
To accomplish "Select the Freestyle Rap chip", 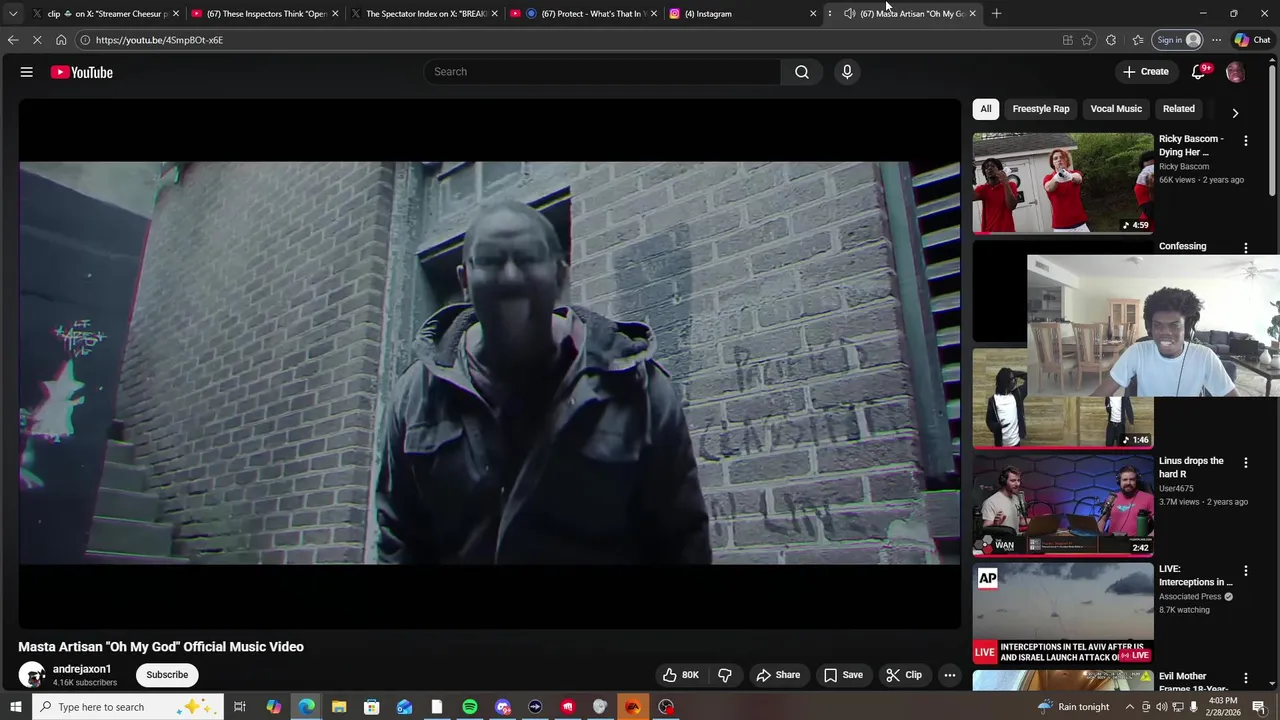I will point(1041,109).
